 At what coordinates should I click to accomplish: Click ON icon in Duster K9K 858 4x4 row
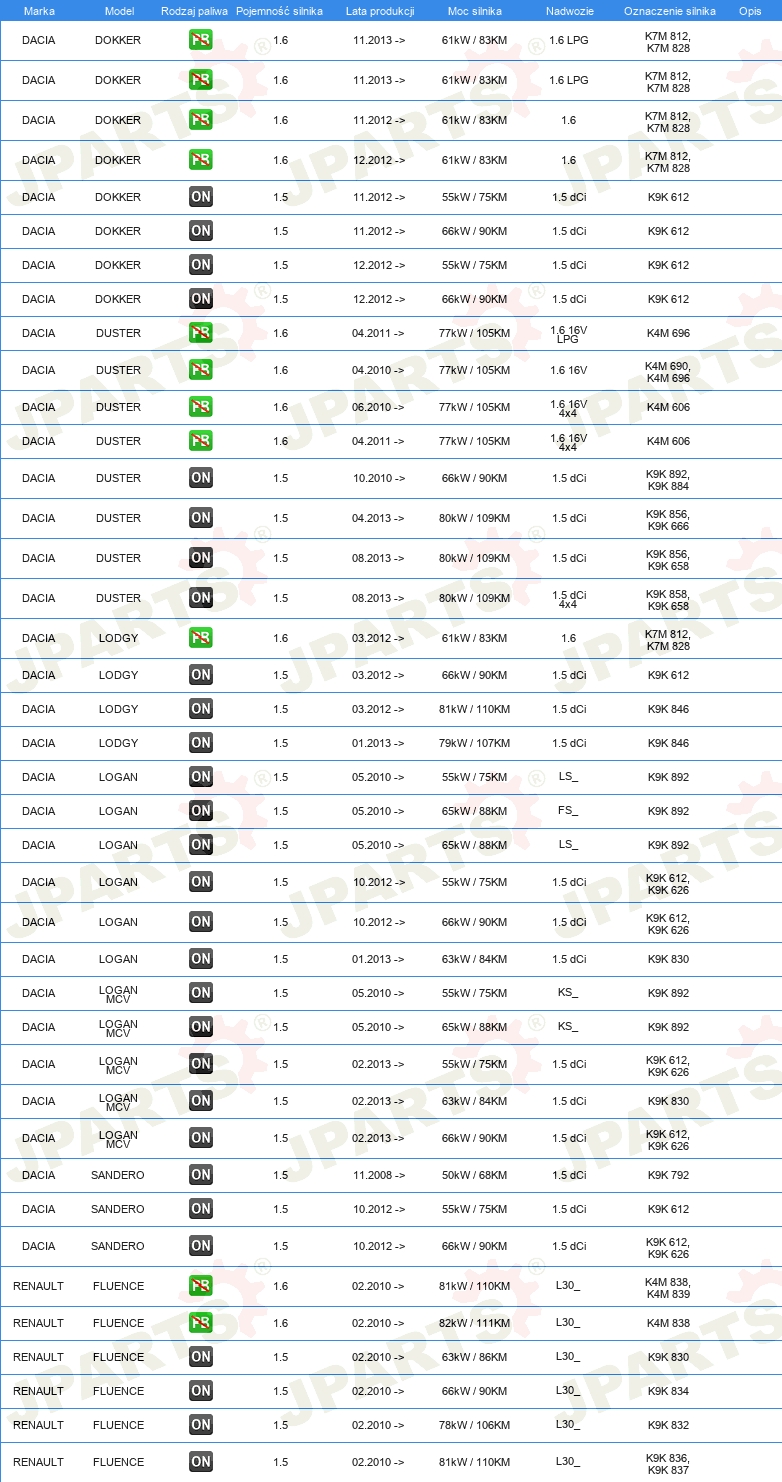point(200,598)
